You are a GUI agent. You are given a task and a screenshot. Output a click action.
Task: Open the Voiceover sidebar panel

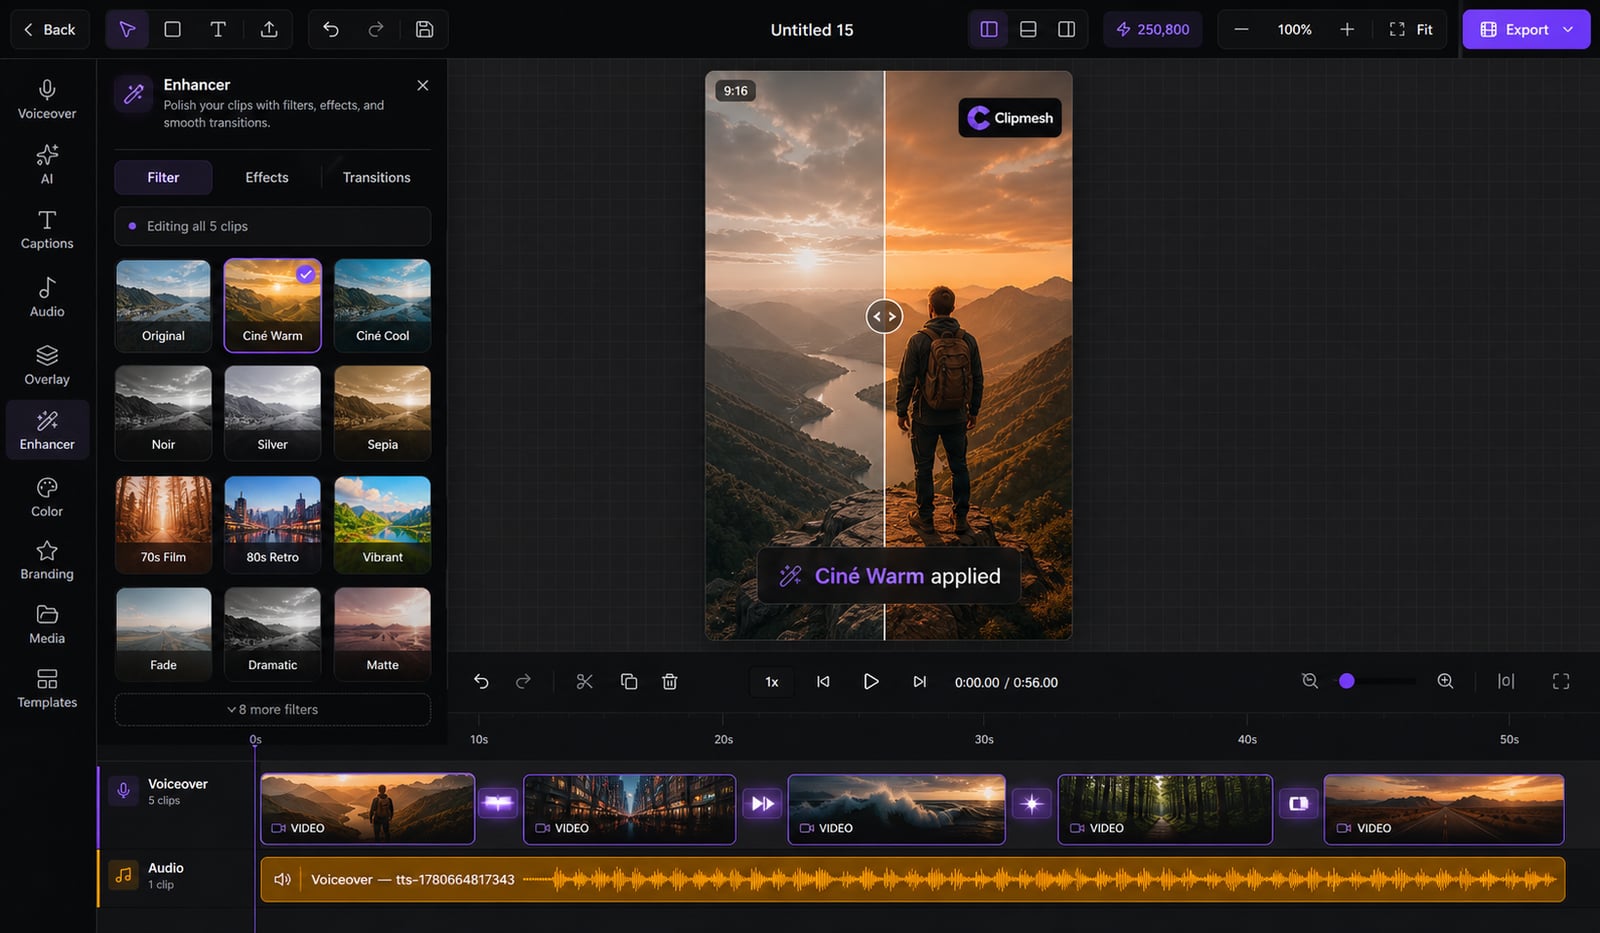[47, 100]
